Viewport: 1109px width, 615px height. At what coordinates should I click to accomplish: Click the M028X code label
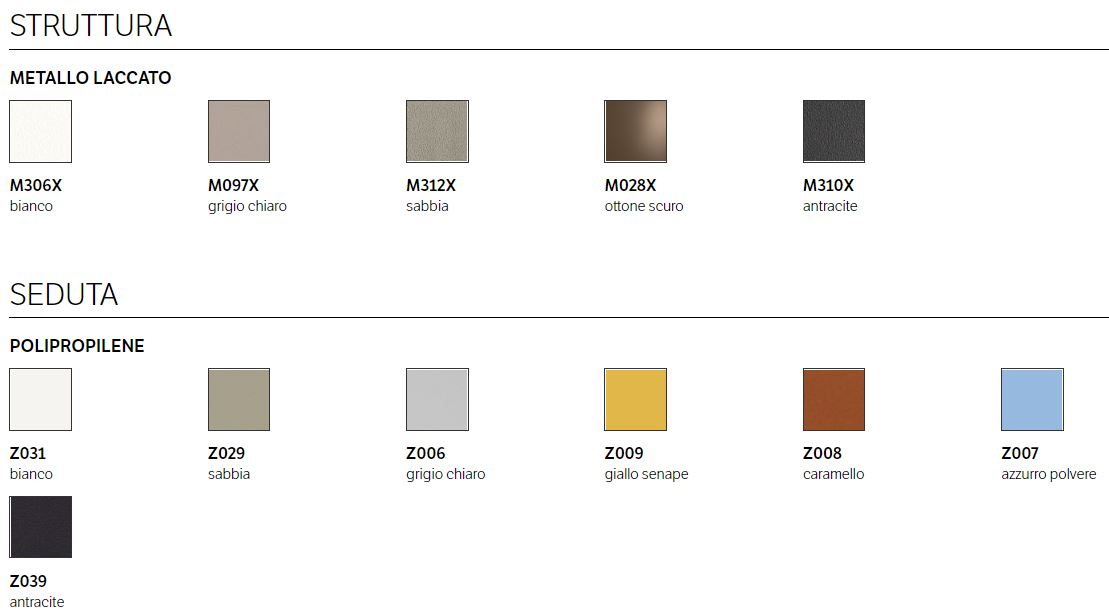tap(630, 184)
